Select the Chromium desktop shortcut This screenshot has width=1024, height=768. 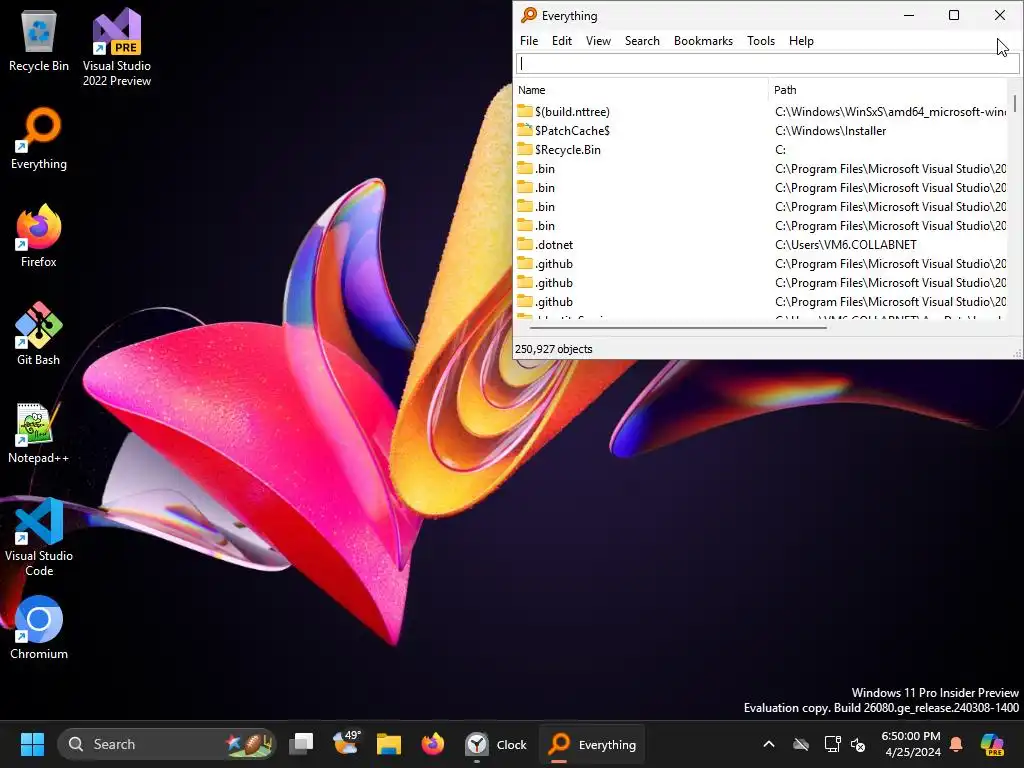click(39, 628)
